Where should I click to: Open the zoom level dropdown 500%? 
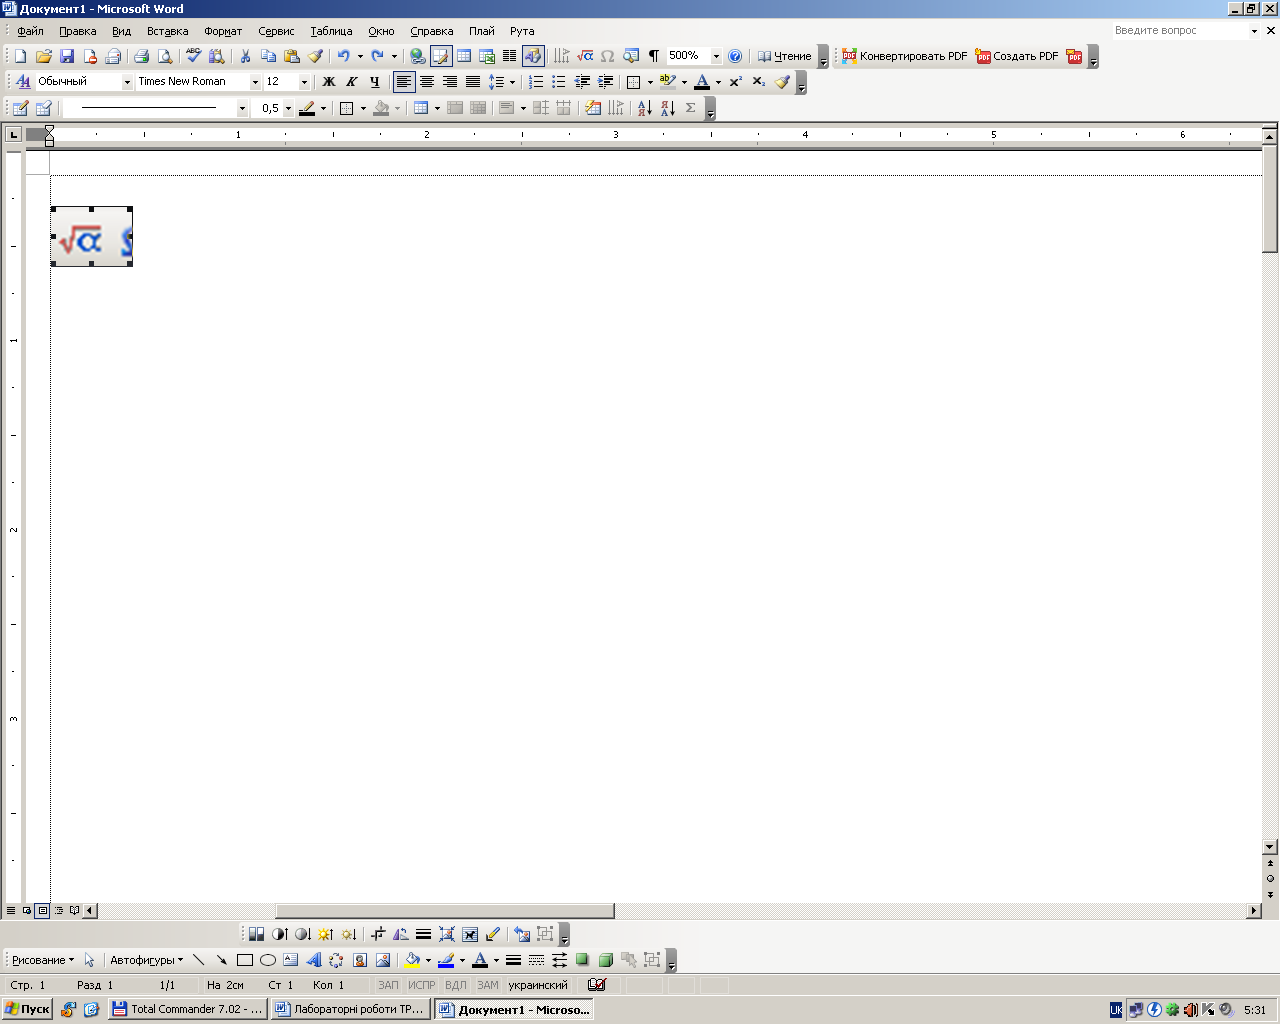(x=716, y=56)
